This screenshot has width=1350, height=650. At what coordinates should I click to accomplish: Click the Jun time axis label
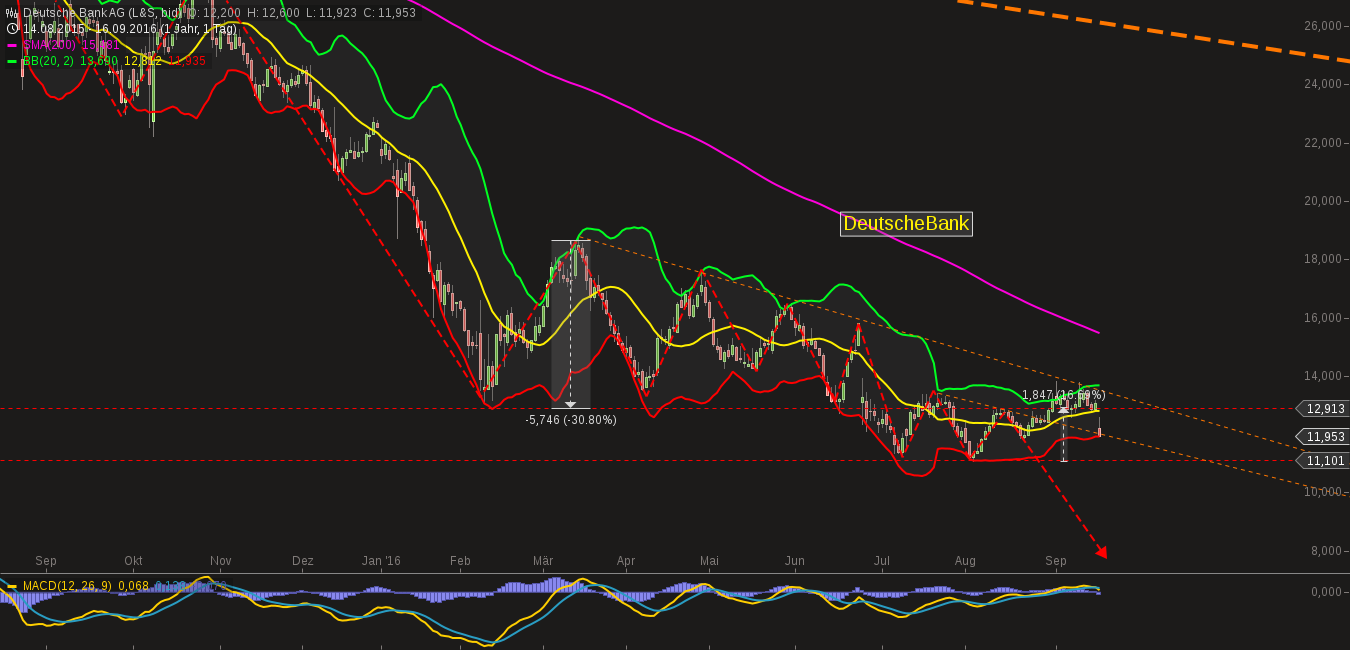[x=795, y=561]
